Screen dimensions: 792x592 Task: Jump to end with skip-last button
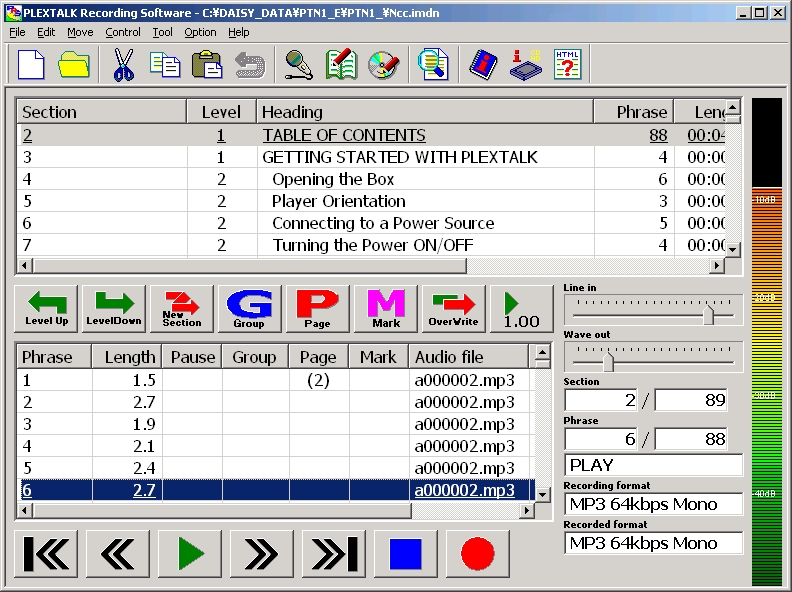(x=334, y=554)
